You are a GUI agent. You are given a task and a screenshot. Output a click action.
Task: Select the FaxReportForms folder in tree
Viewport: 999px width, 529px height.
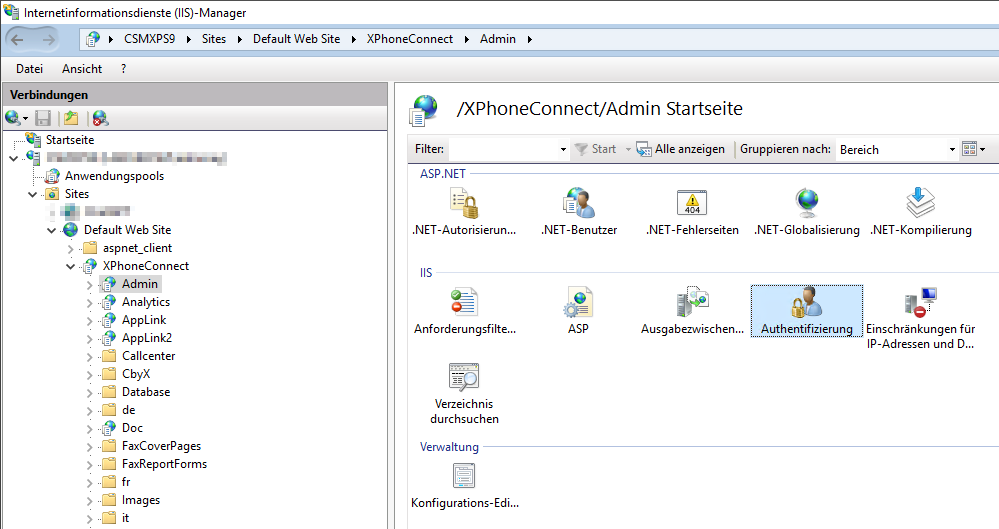[x=164, y=464]
